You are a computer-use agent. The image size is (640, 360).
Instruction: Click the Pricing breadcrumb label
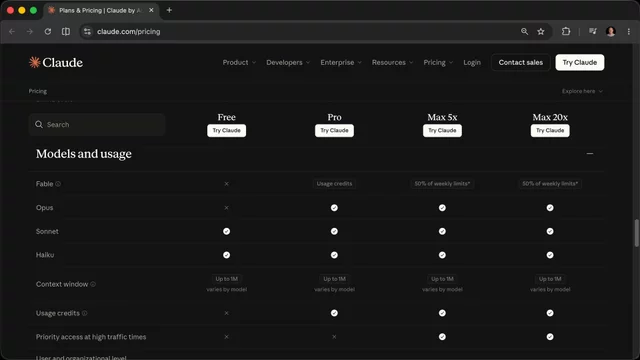(x=38, y=91)
